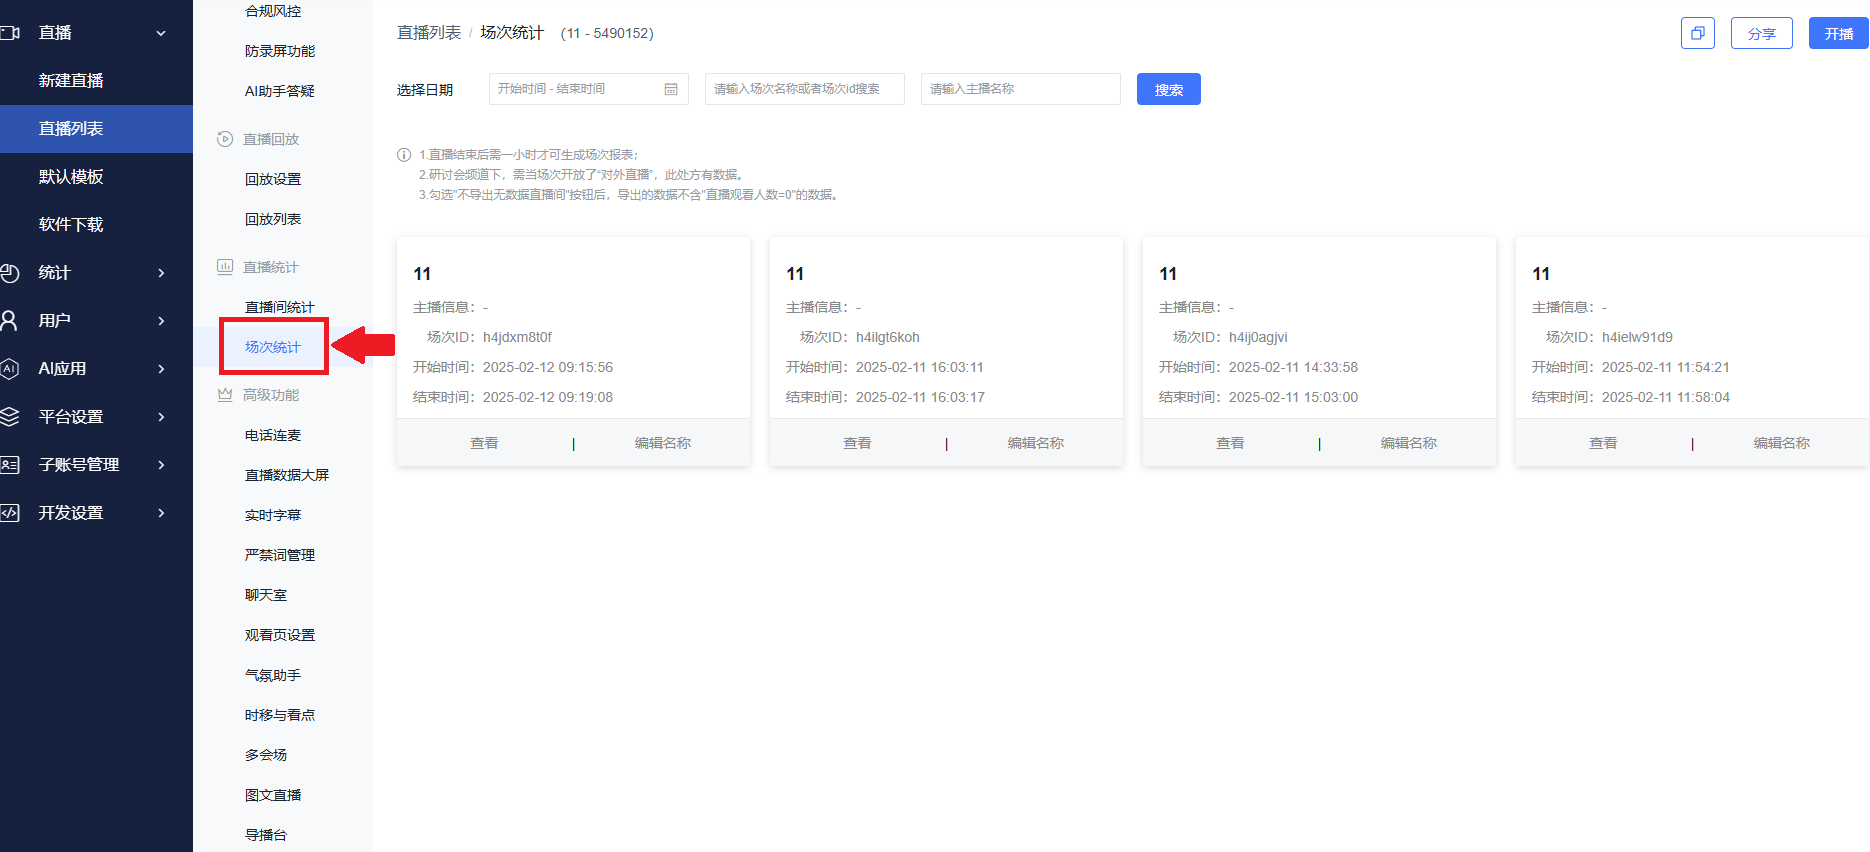Click 编辑名称 on session h4ij0agjvi card
The image size is (1870, 852).
tap(1409, 443)
